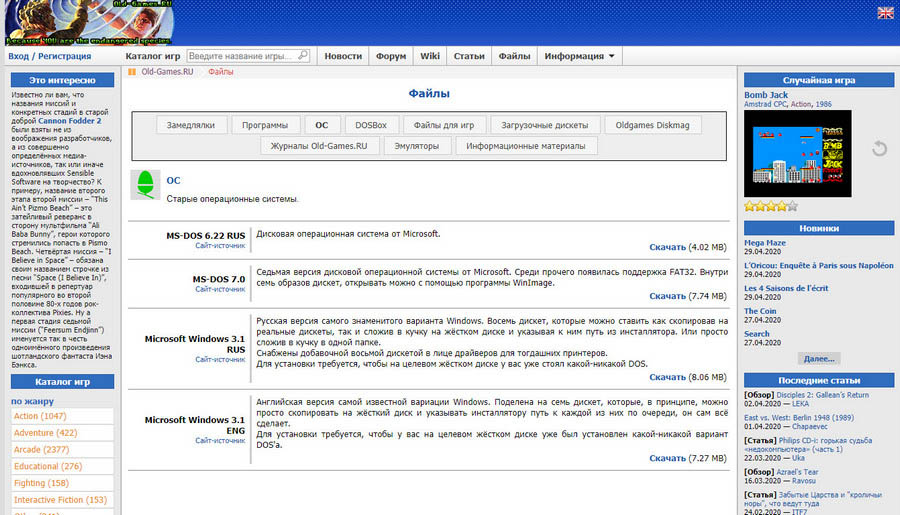Open Mega Maze in new games
The width and height of the screenshot is (900, 515).
765,243
